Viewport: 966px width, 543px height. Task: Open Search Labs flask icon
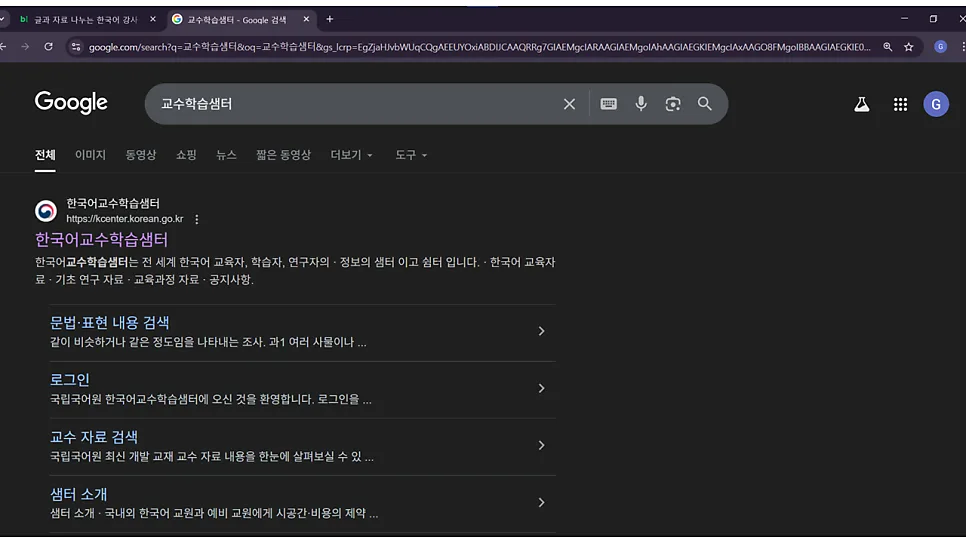[861, 104]
